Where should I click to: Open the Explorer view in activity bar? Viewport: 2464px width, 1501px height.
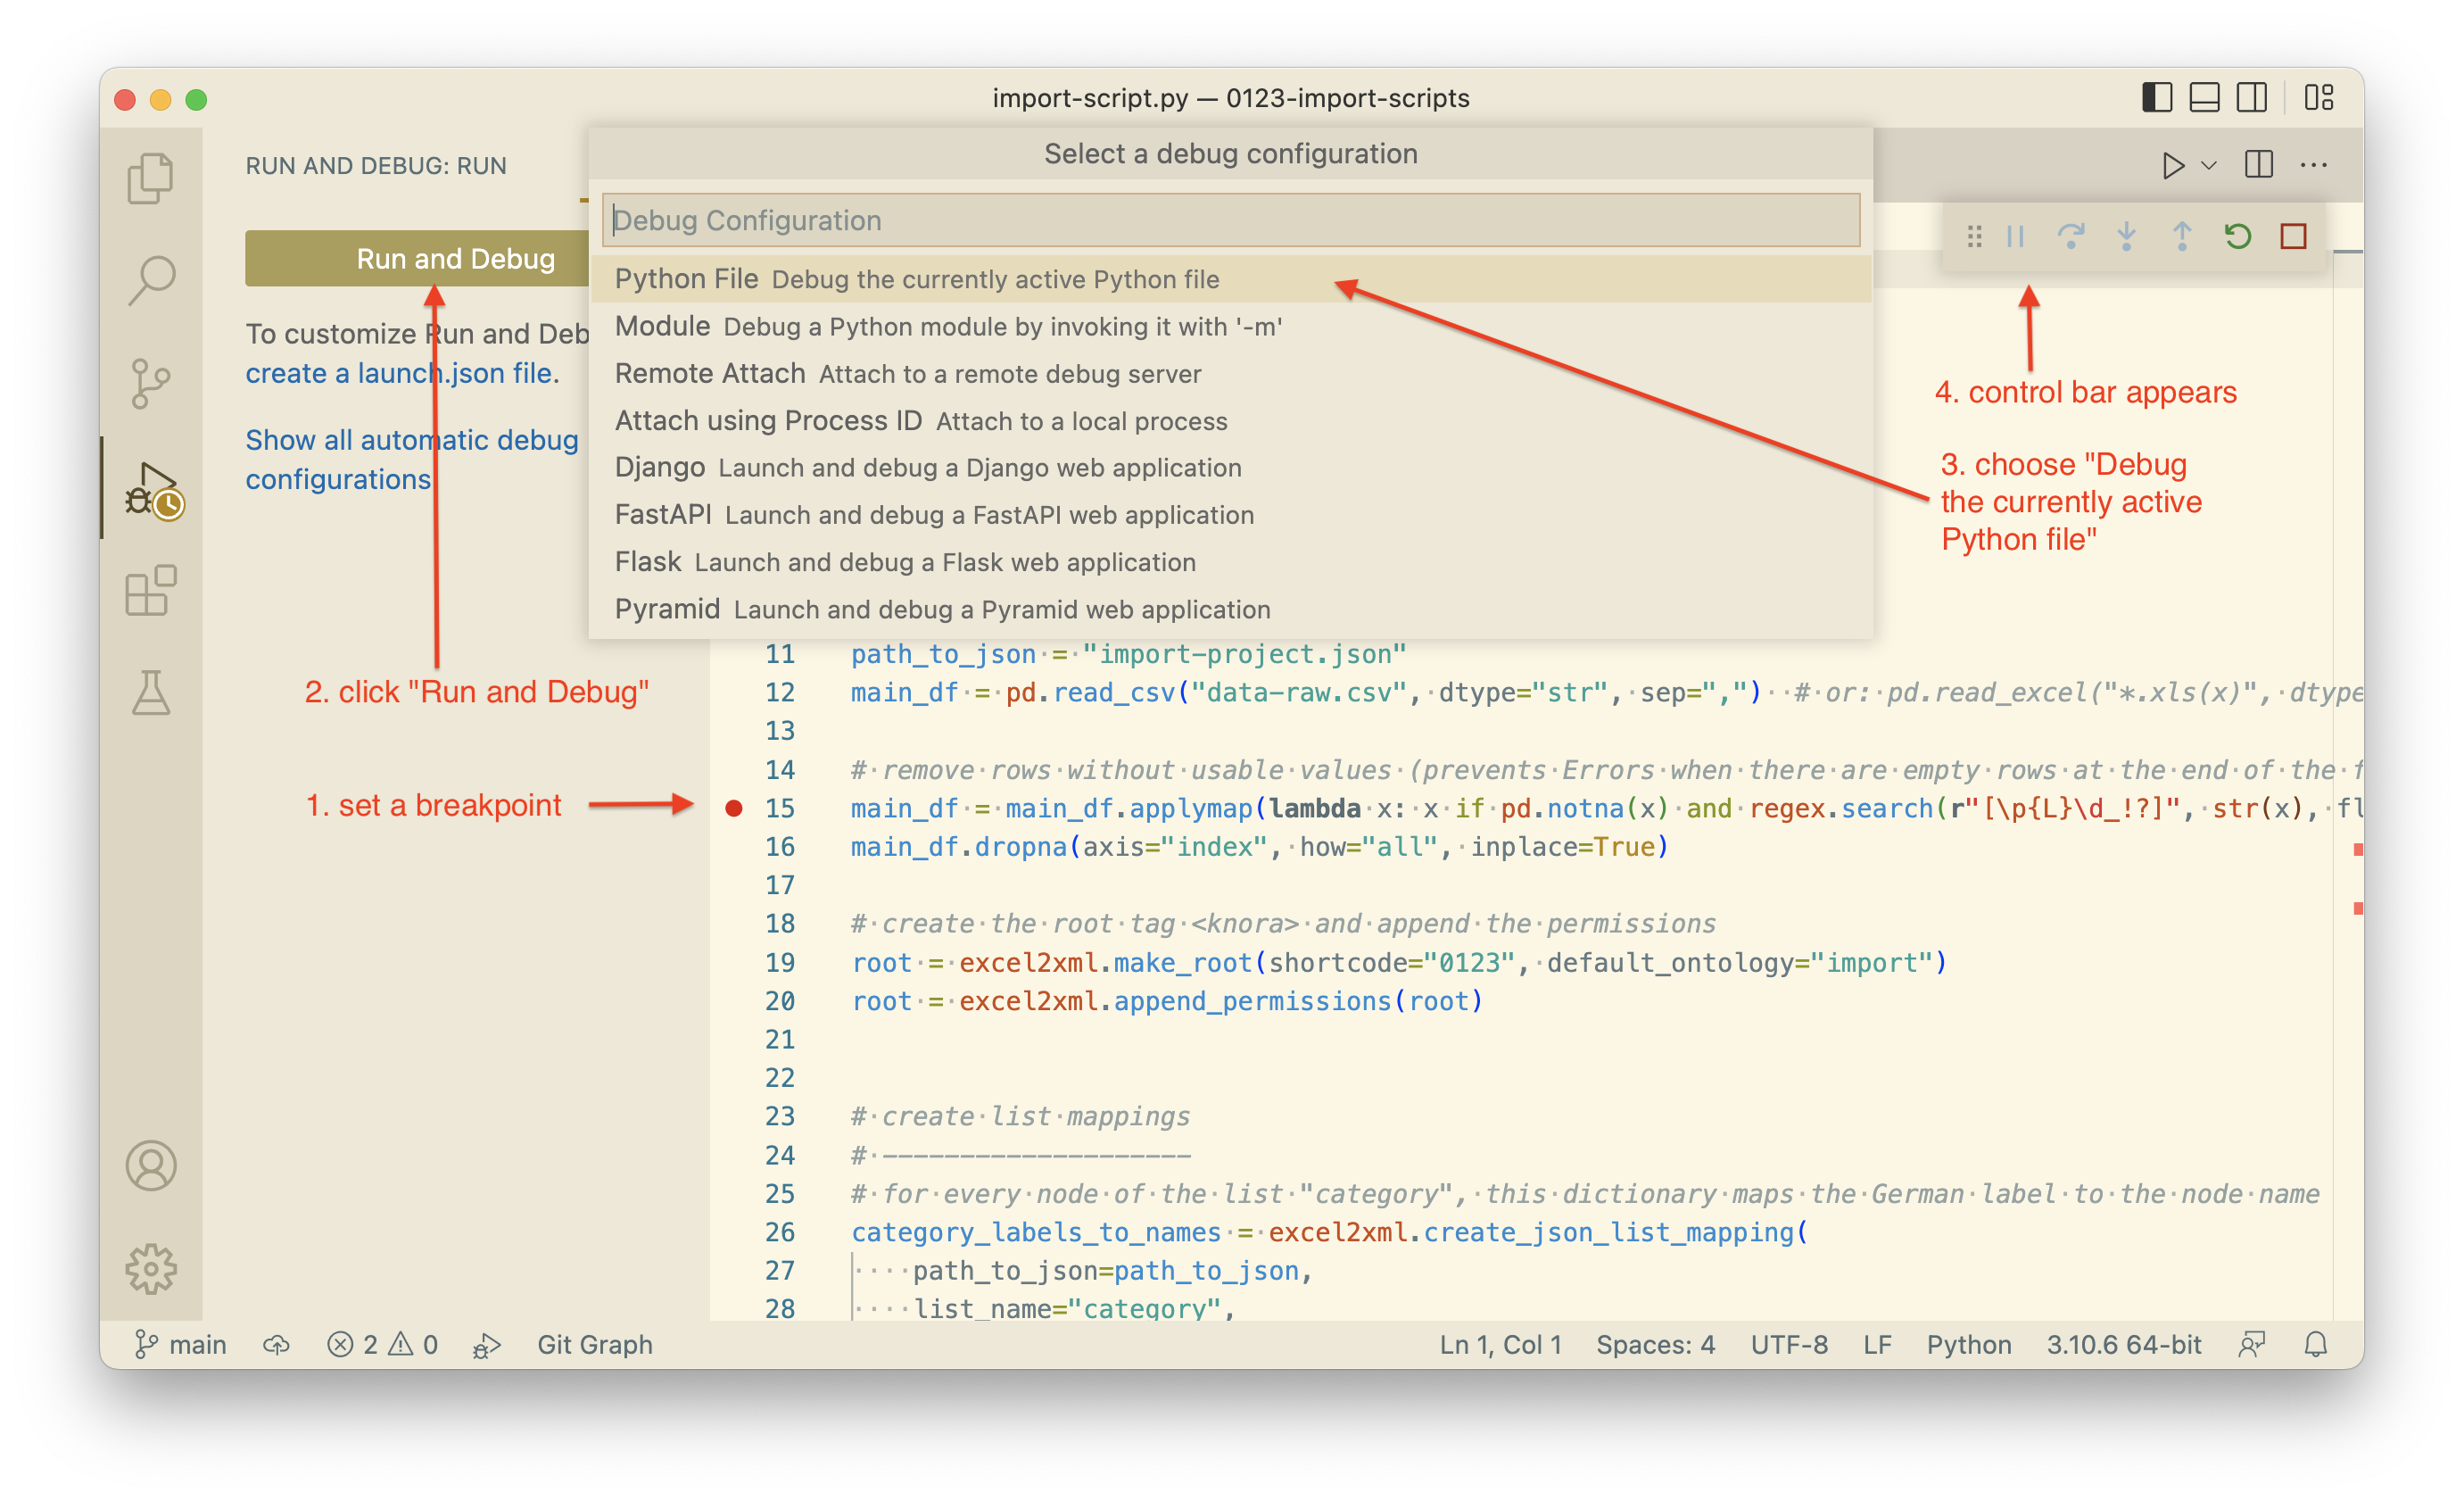point(151,178)
